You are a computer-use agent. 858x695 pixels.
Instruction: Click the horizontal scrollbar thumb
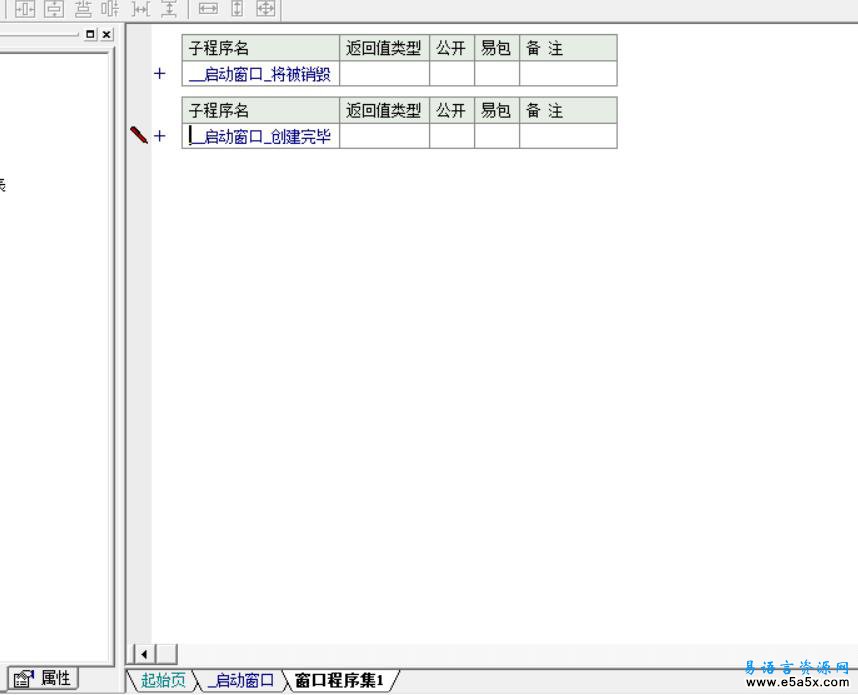[166, 654]
